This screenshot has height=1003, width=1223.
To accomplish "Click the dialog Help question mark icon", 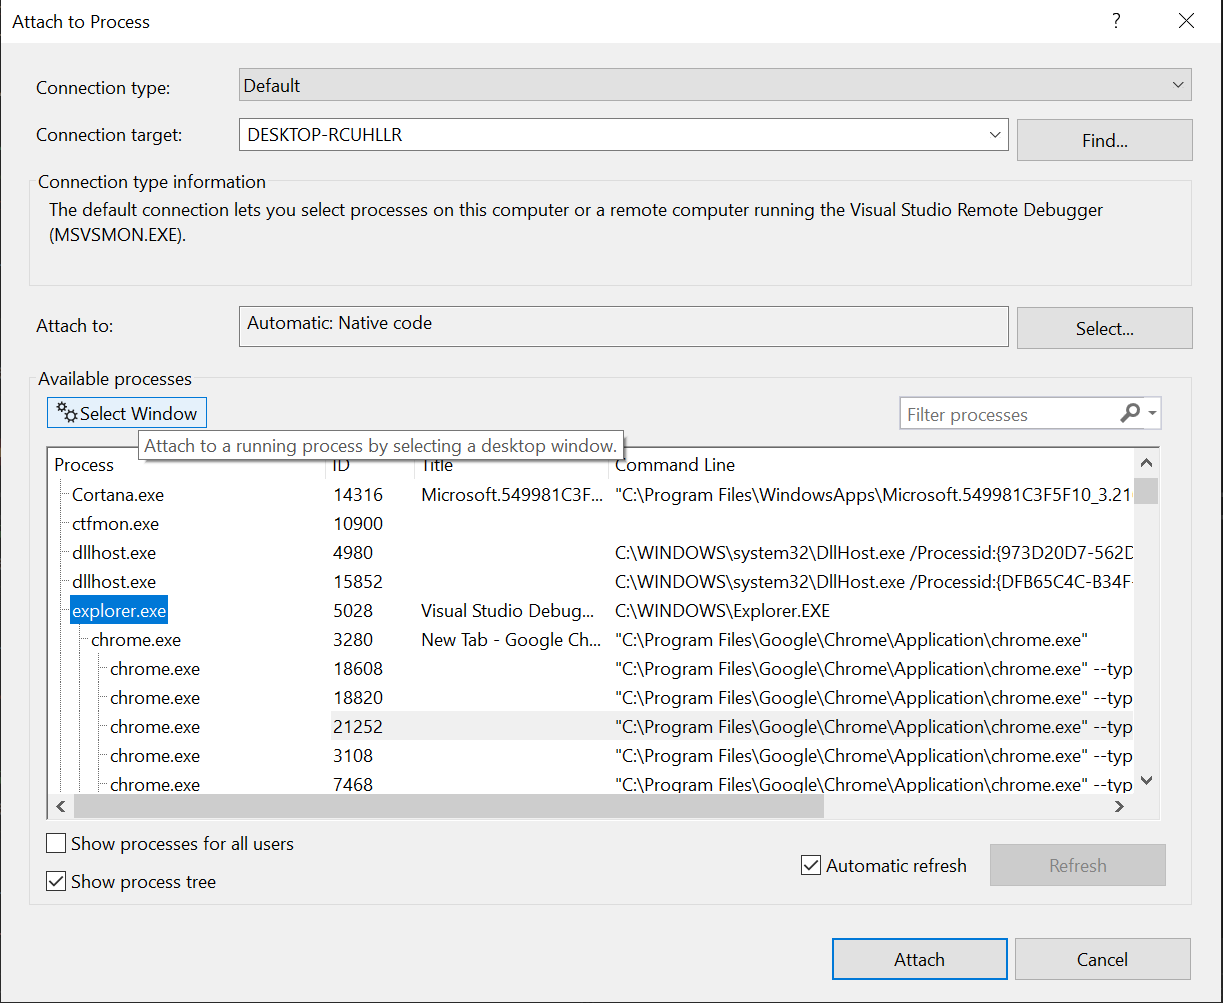I will [1115, 20].
